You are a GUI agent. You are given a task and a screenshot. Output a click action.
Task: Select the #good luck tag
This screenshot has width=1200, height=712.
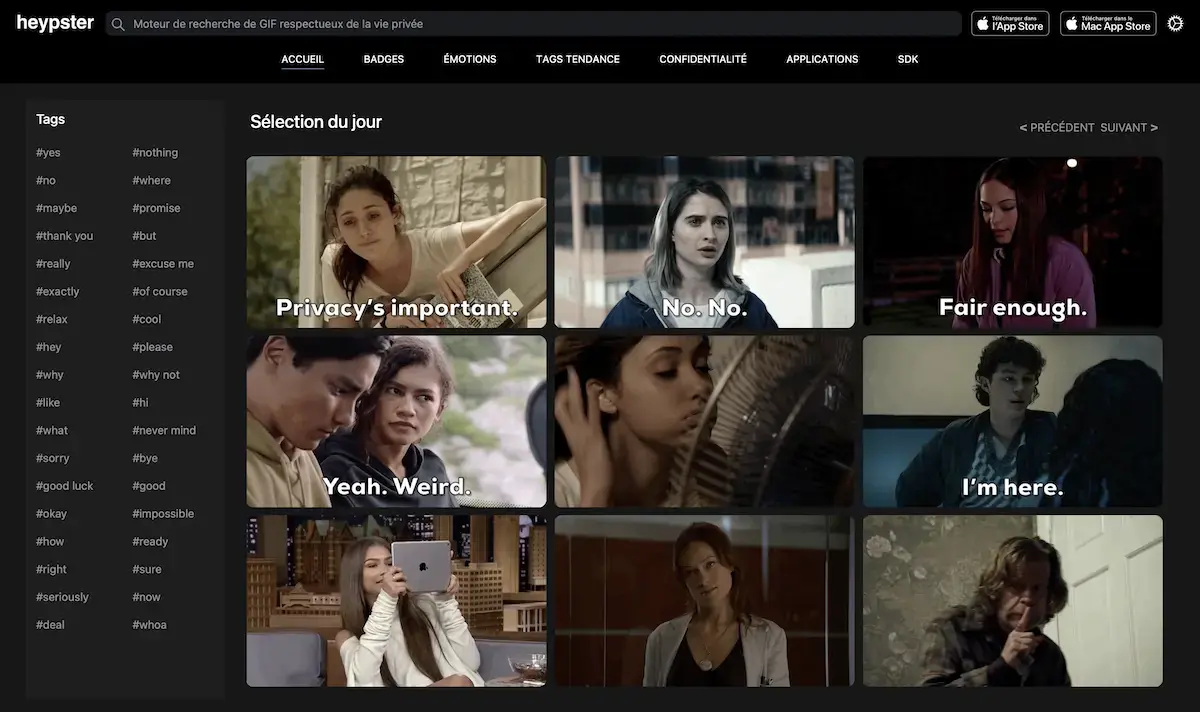(64, 486)
